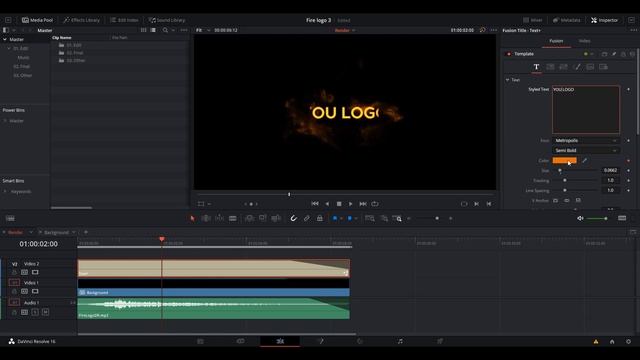Switch to the Edit page icon

(280, 341)
